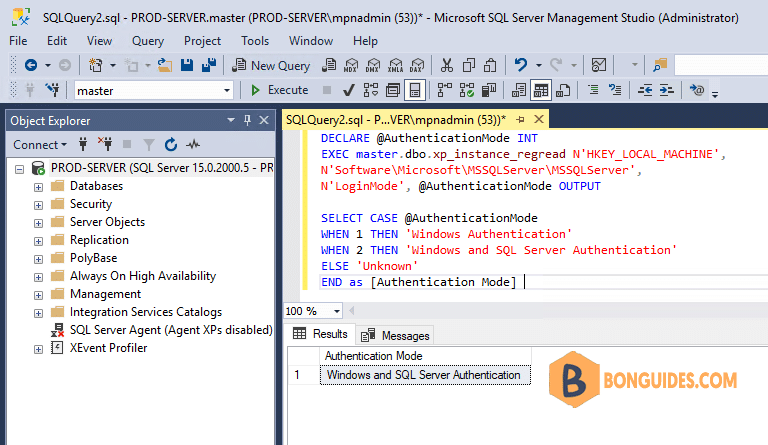Open the Tools menu

tap(255, 41)
